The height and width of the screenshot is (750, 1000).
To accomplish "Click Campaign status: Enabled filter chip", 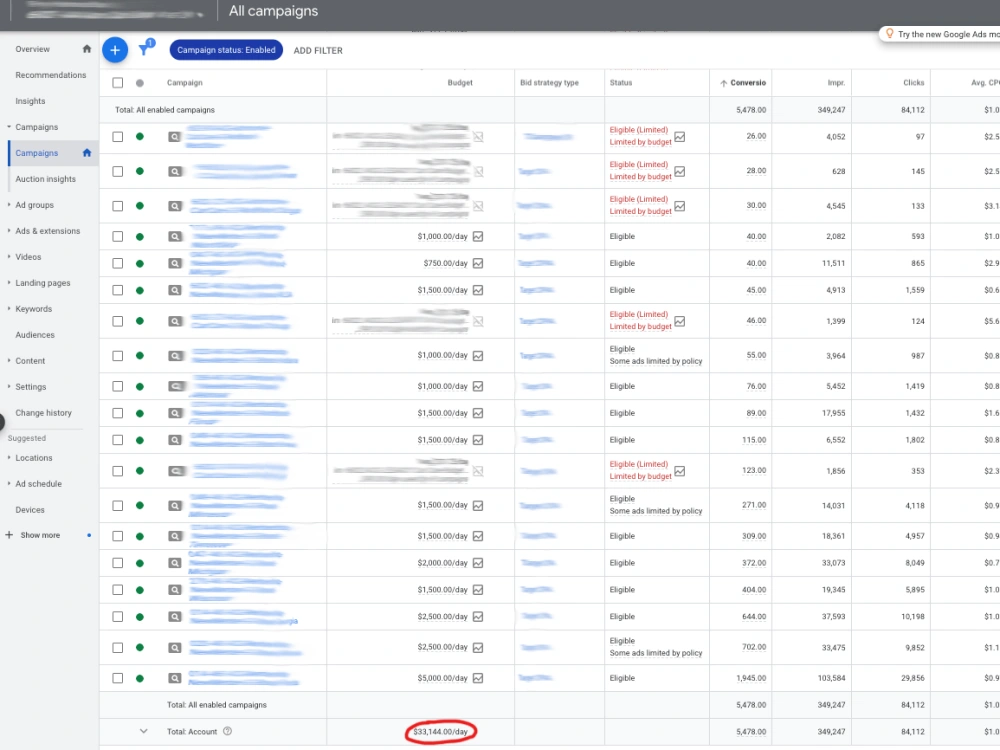I will [226, 50].
